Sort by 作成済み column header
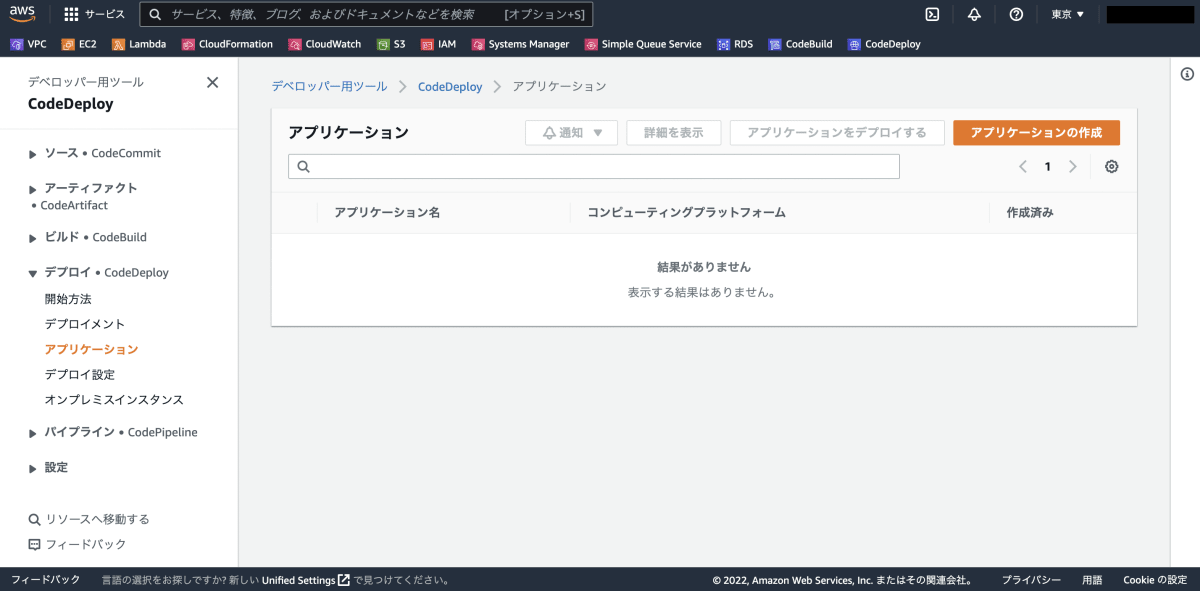The image size is (1200, 591). tap(1030, 213)
